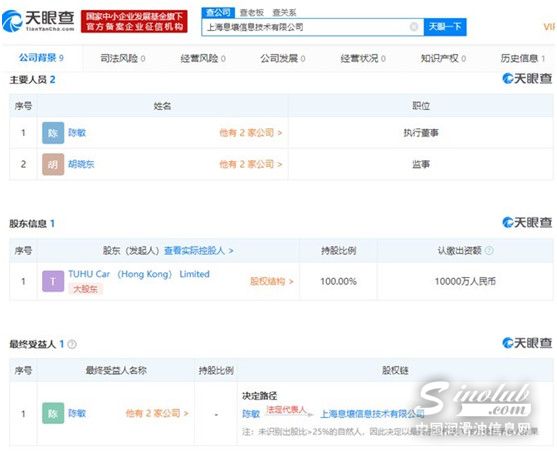This screenshot has height=452, width=557.
Task: Expand 他有2家公司 for 陈敏 in 主要人员
Action: coord(250,133)
